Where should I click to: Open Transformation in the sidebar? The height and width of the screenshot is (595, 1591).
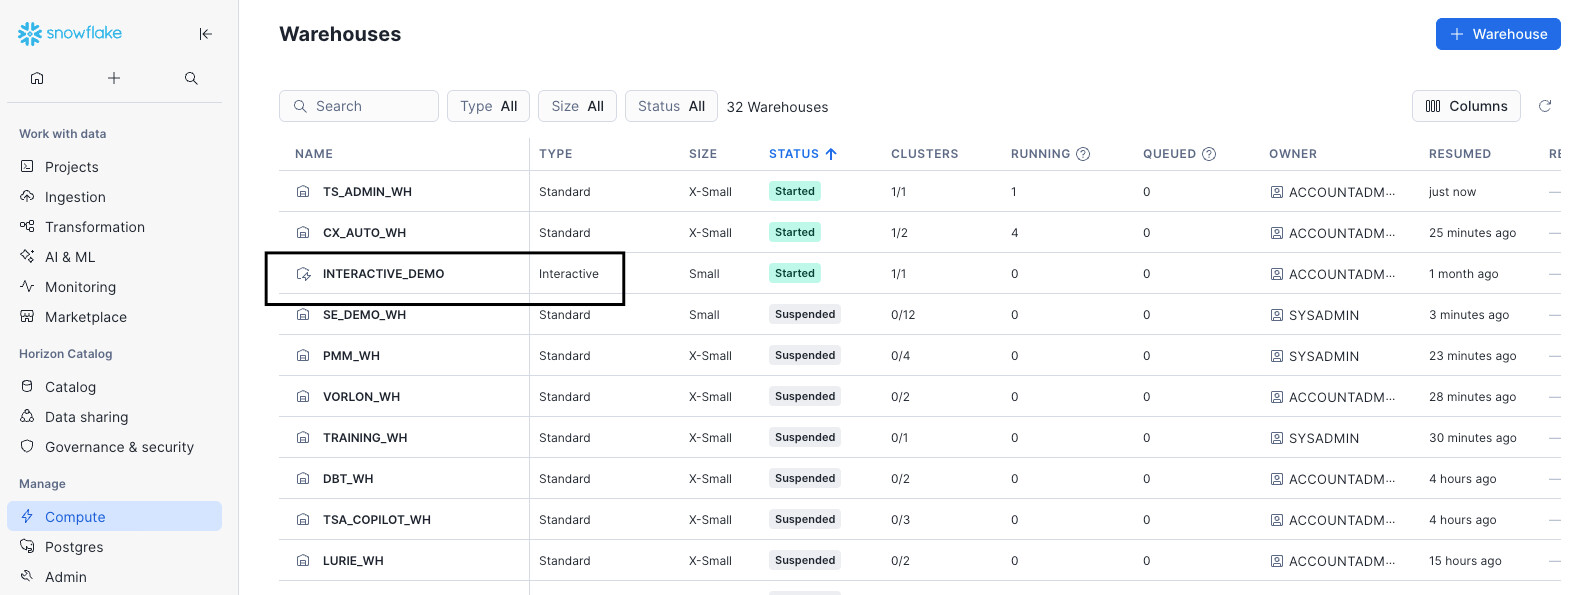(114, 227)
